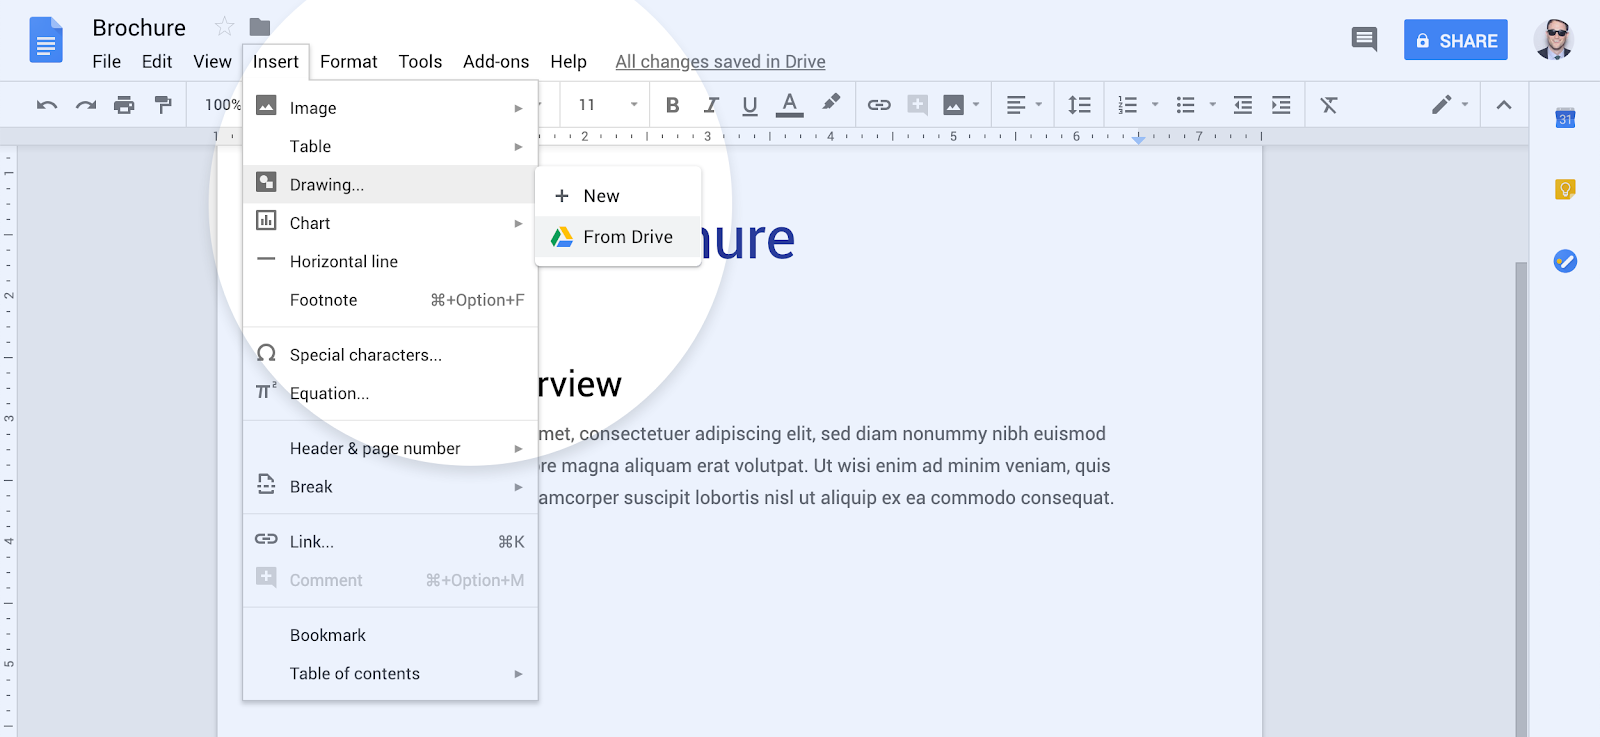Click the blue SHARE button

click(x=1455, y=41)
